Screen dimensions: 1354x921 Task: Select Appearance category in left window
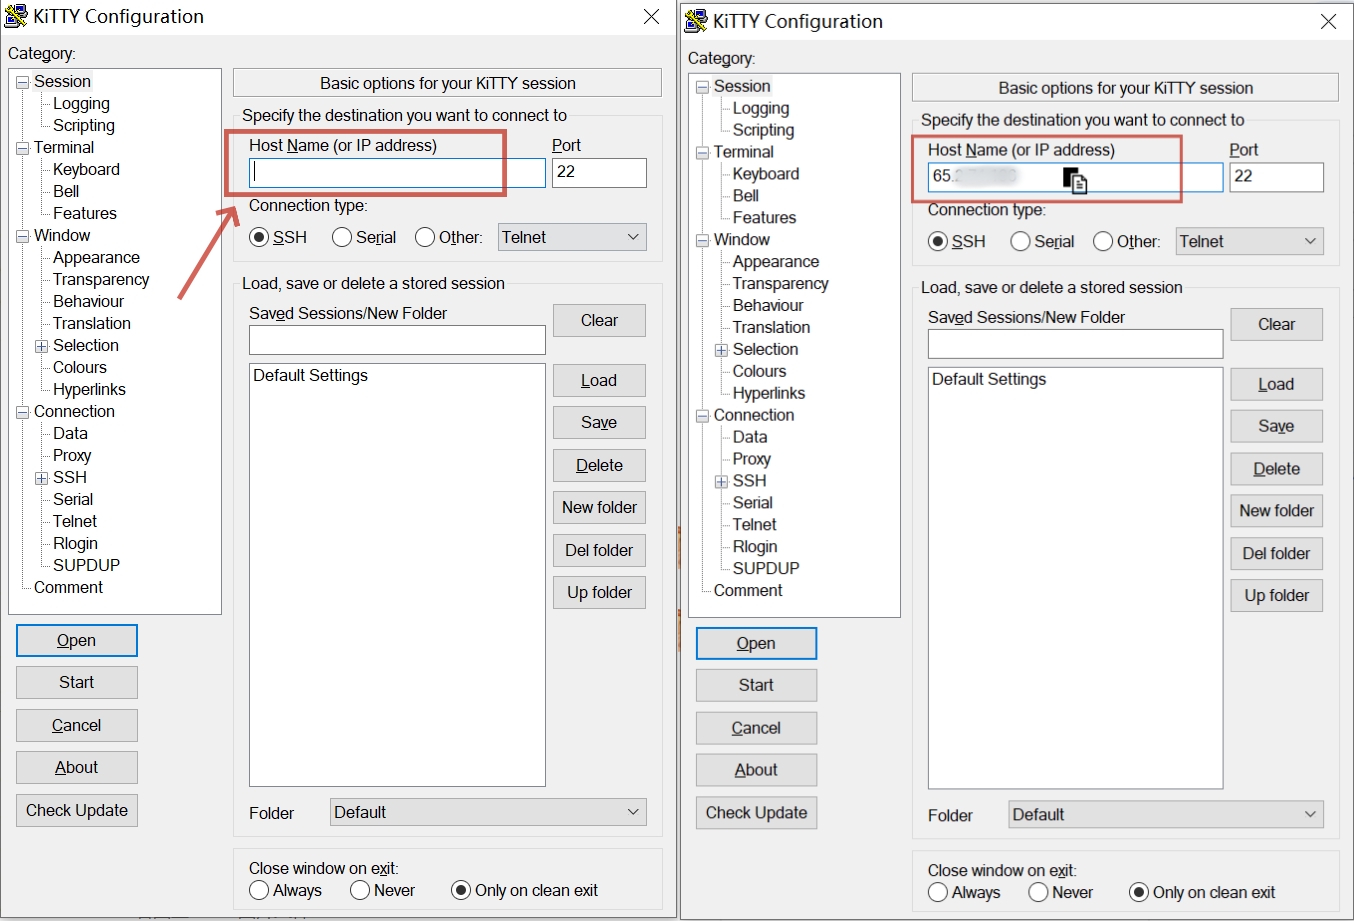click(x=96, y=257)
